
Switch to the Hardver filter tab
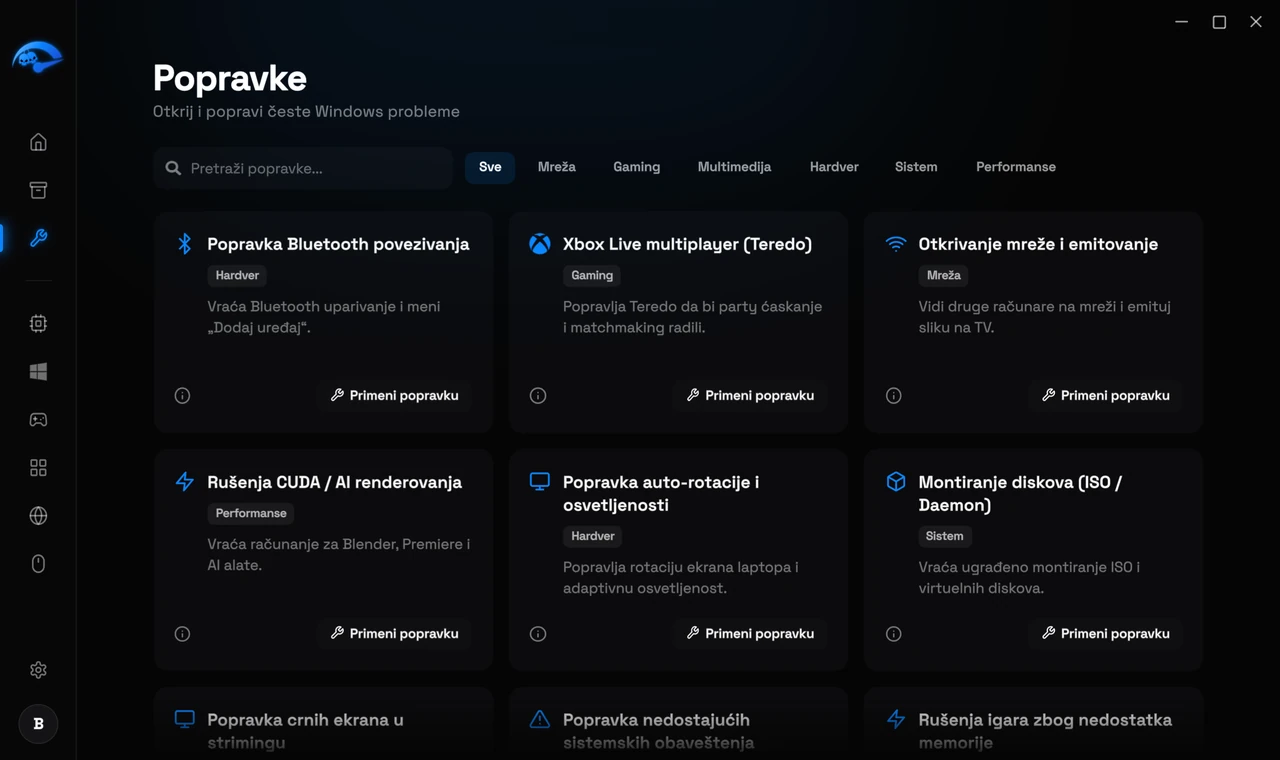point(834,167)
